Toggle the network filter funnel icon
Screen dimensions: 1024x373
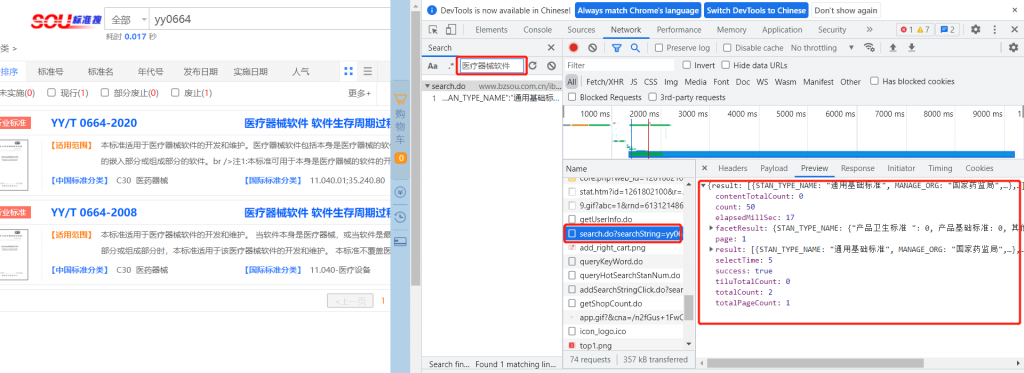point(616,48)
